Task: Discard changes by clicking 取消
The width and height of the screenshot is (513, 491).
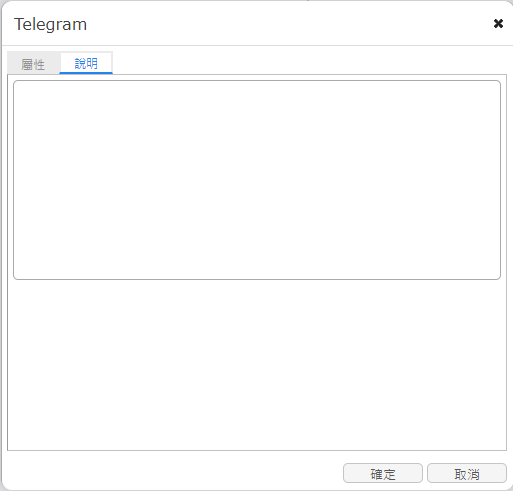Action: [x=467, y=473]
